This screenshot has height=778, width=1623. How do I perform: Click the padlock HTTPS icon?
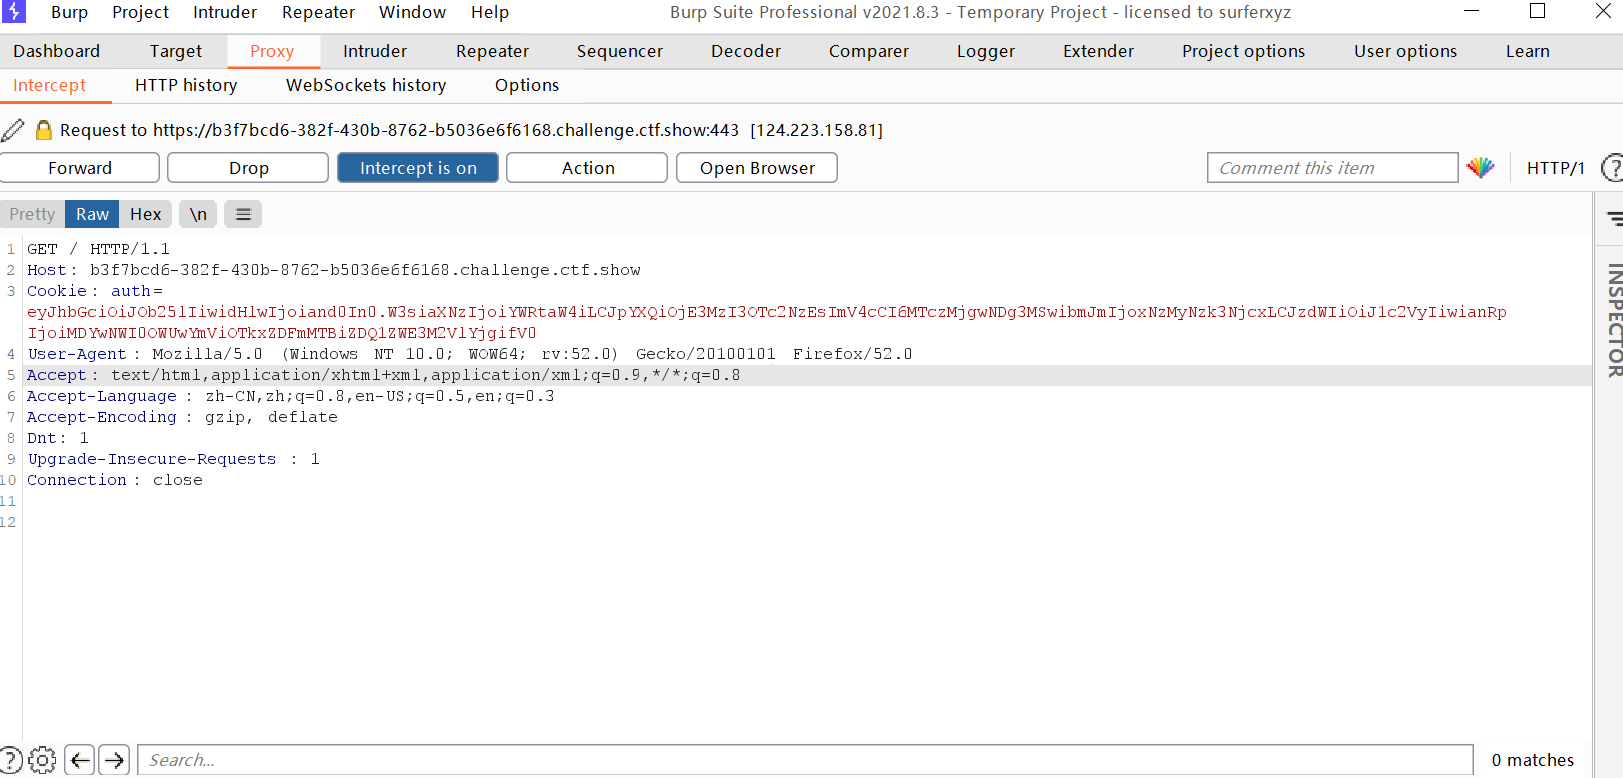43,130
